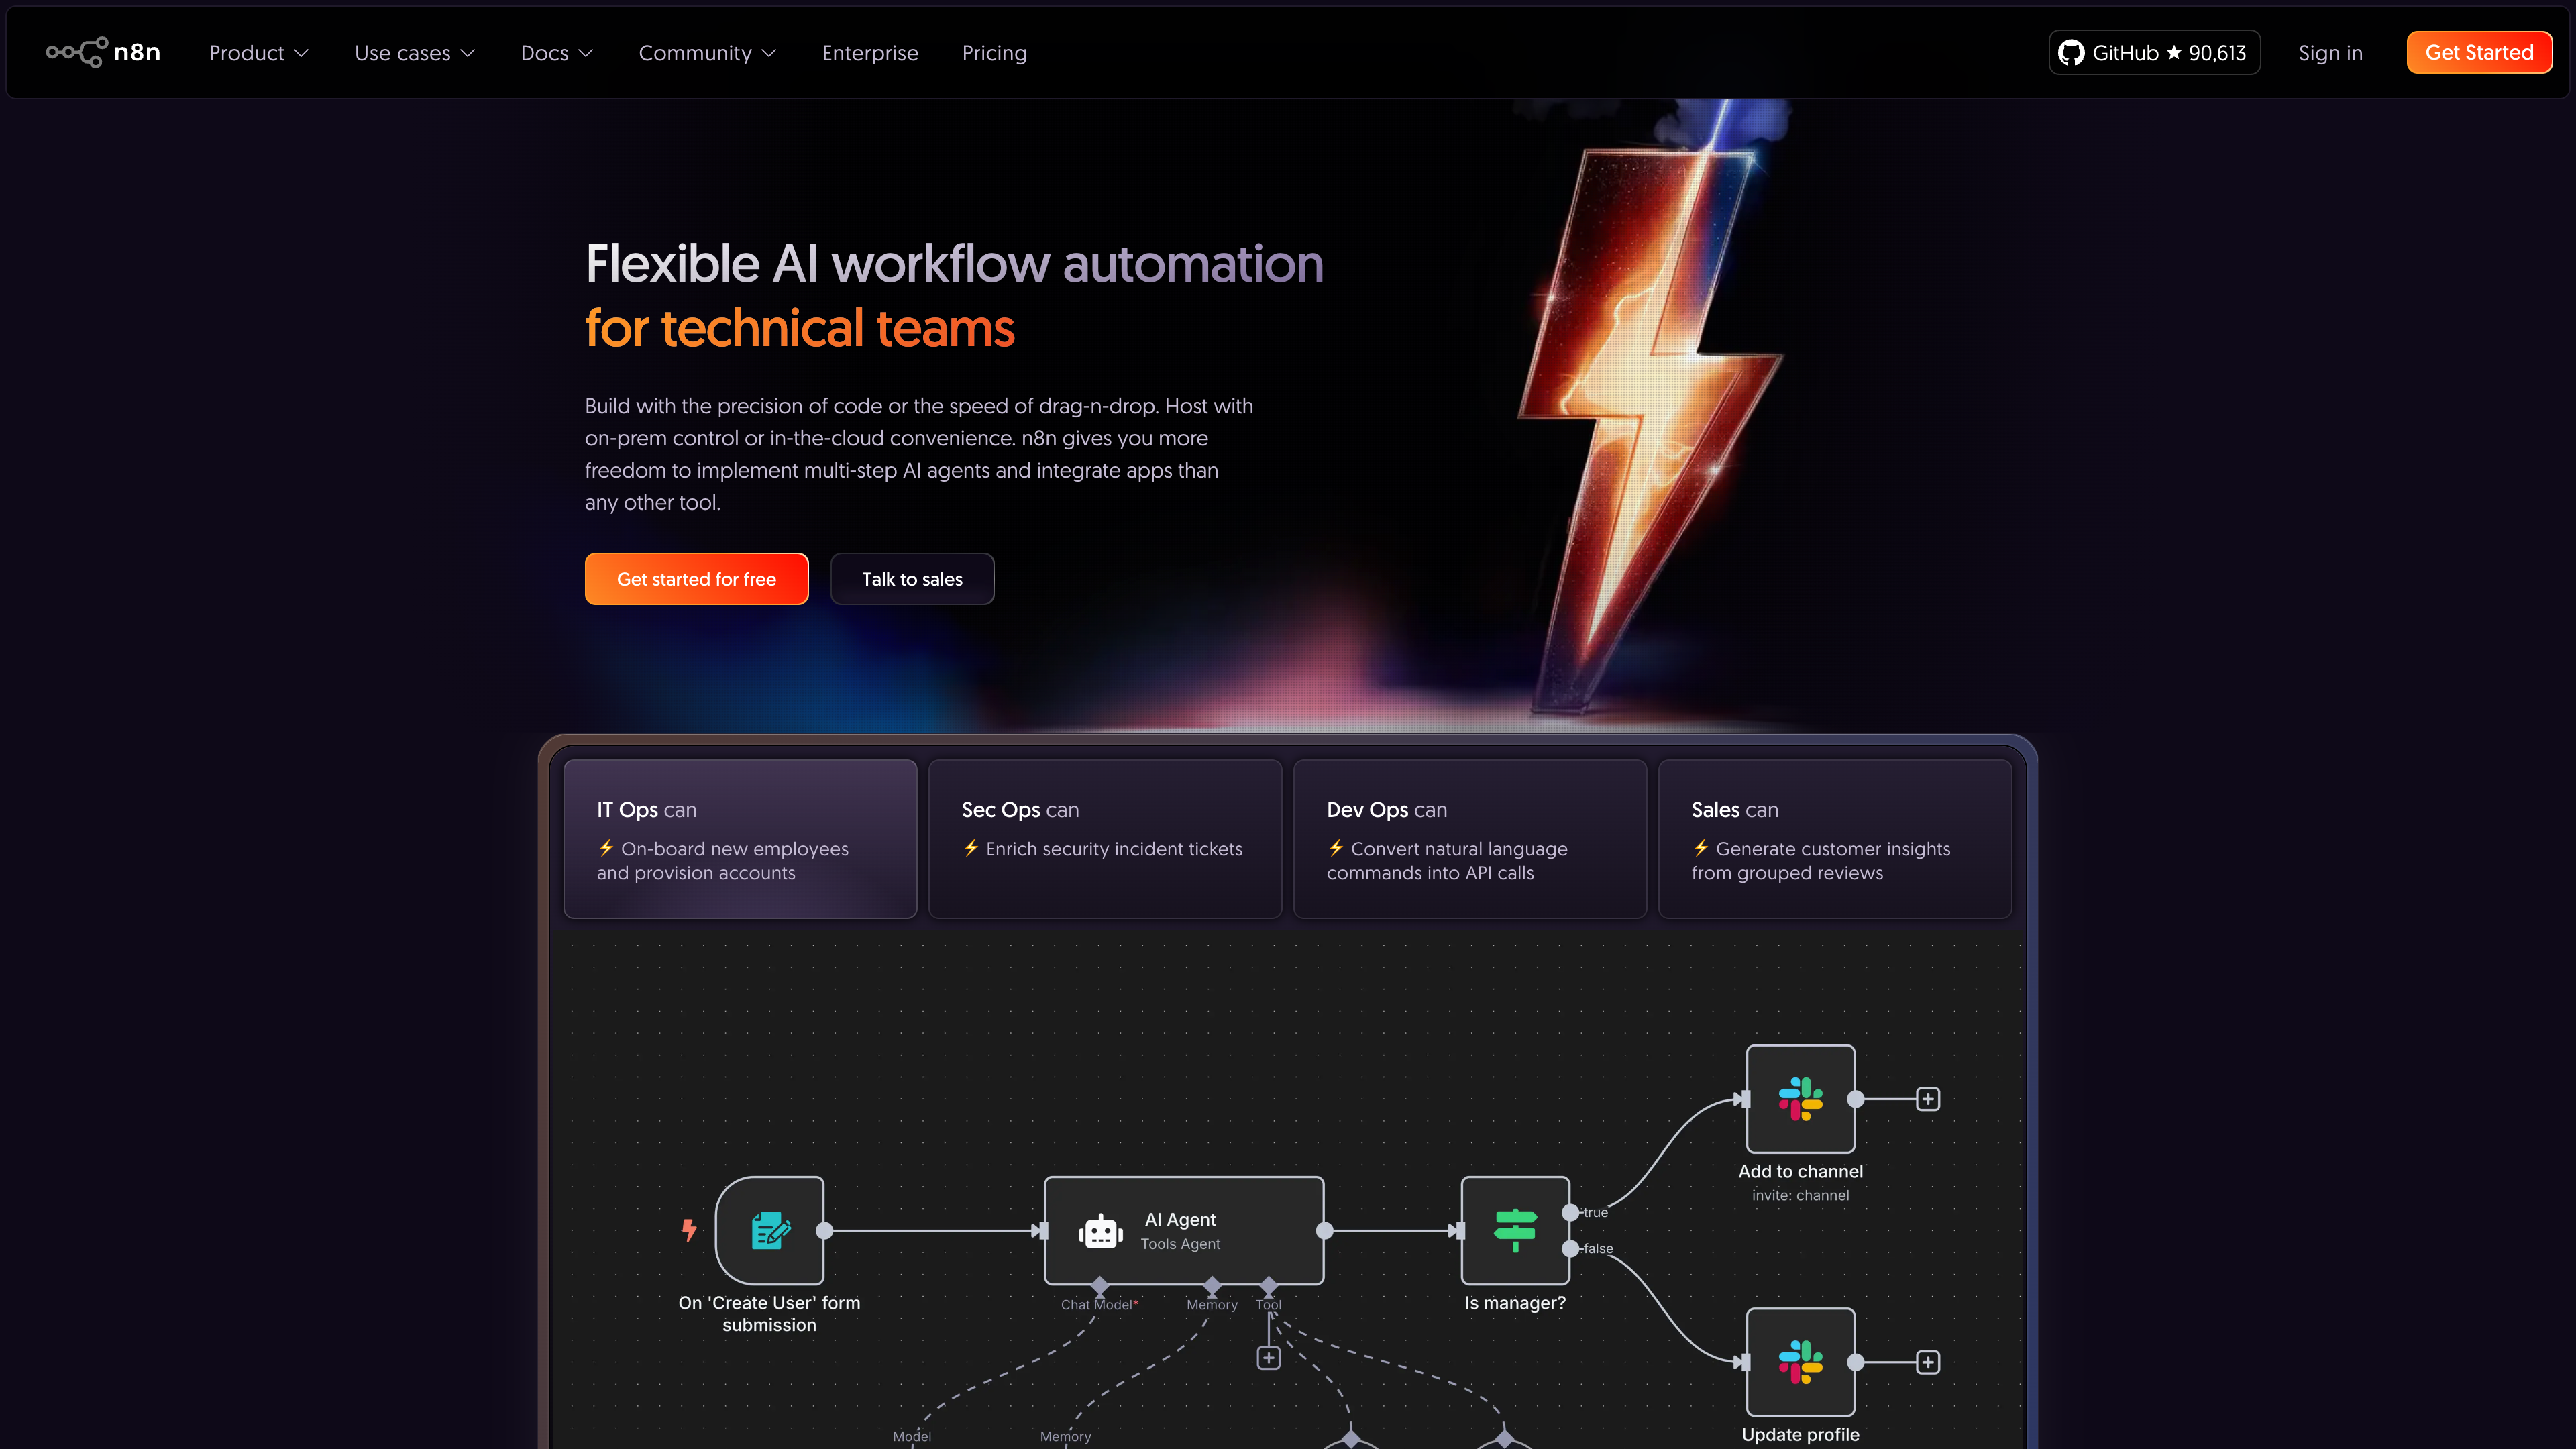Click the 'Update profile' Slack node
The width and height of the screenshot is (2576, 1449).
pyautogui.click(x=1800, y=1361)
